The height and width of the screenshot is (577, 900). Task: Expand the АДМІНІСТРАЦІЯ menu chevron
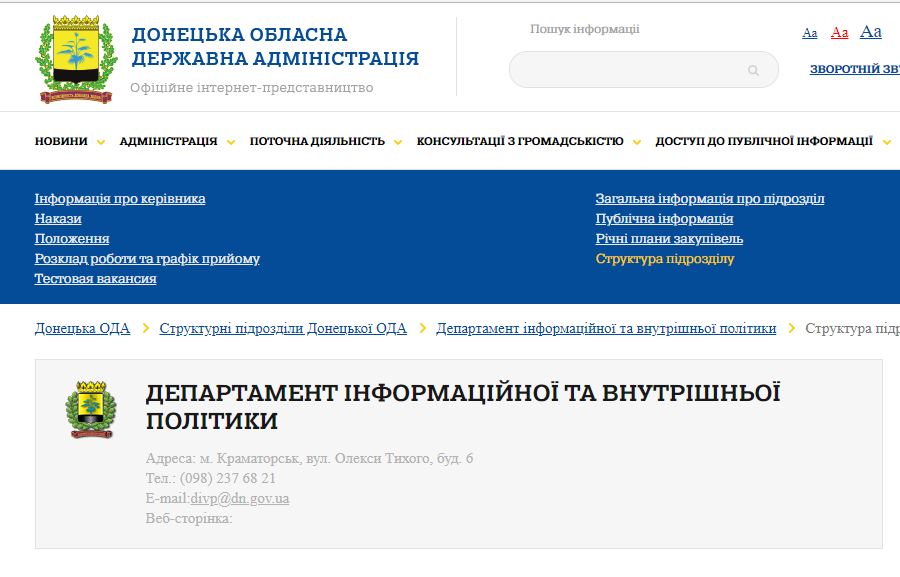231,142
